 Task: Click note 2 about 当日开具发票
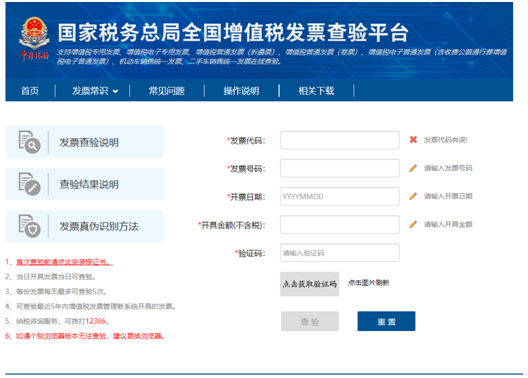coord(51,277)
